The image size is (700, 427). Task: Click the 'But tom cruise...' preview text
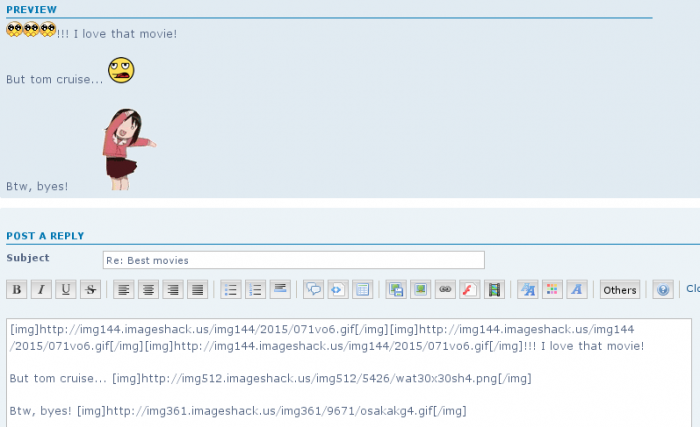tap(54, 80)
